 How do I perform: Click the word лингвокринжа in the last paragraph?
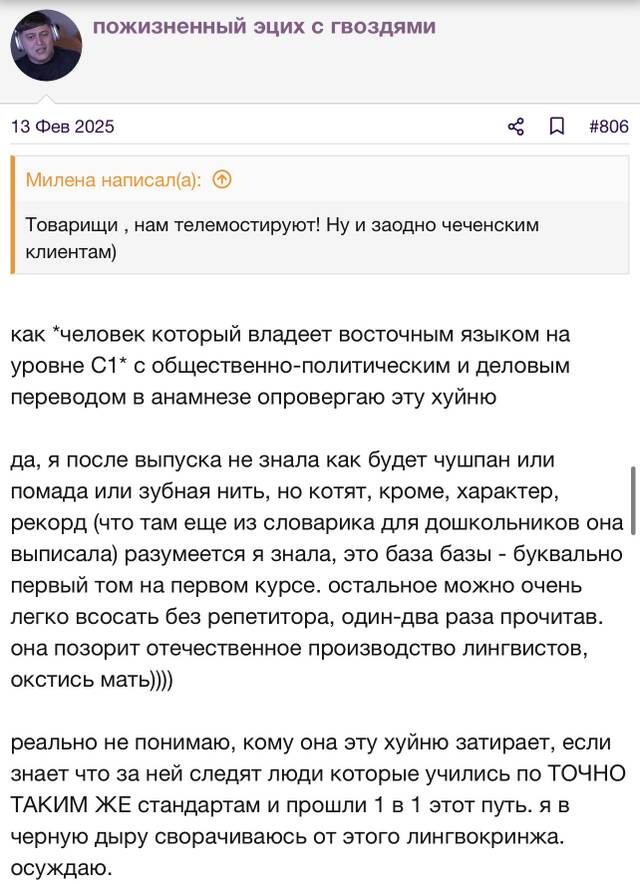coord(485,837)
